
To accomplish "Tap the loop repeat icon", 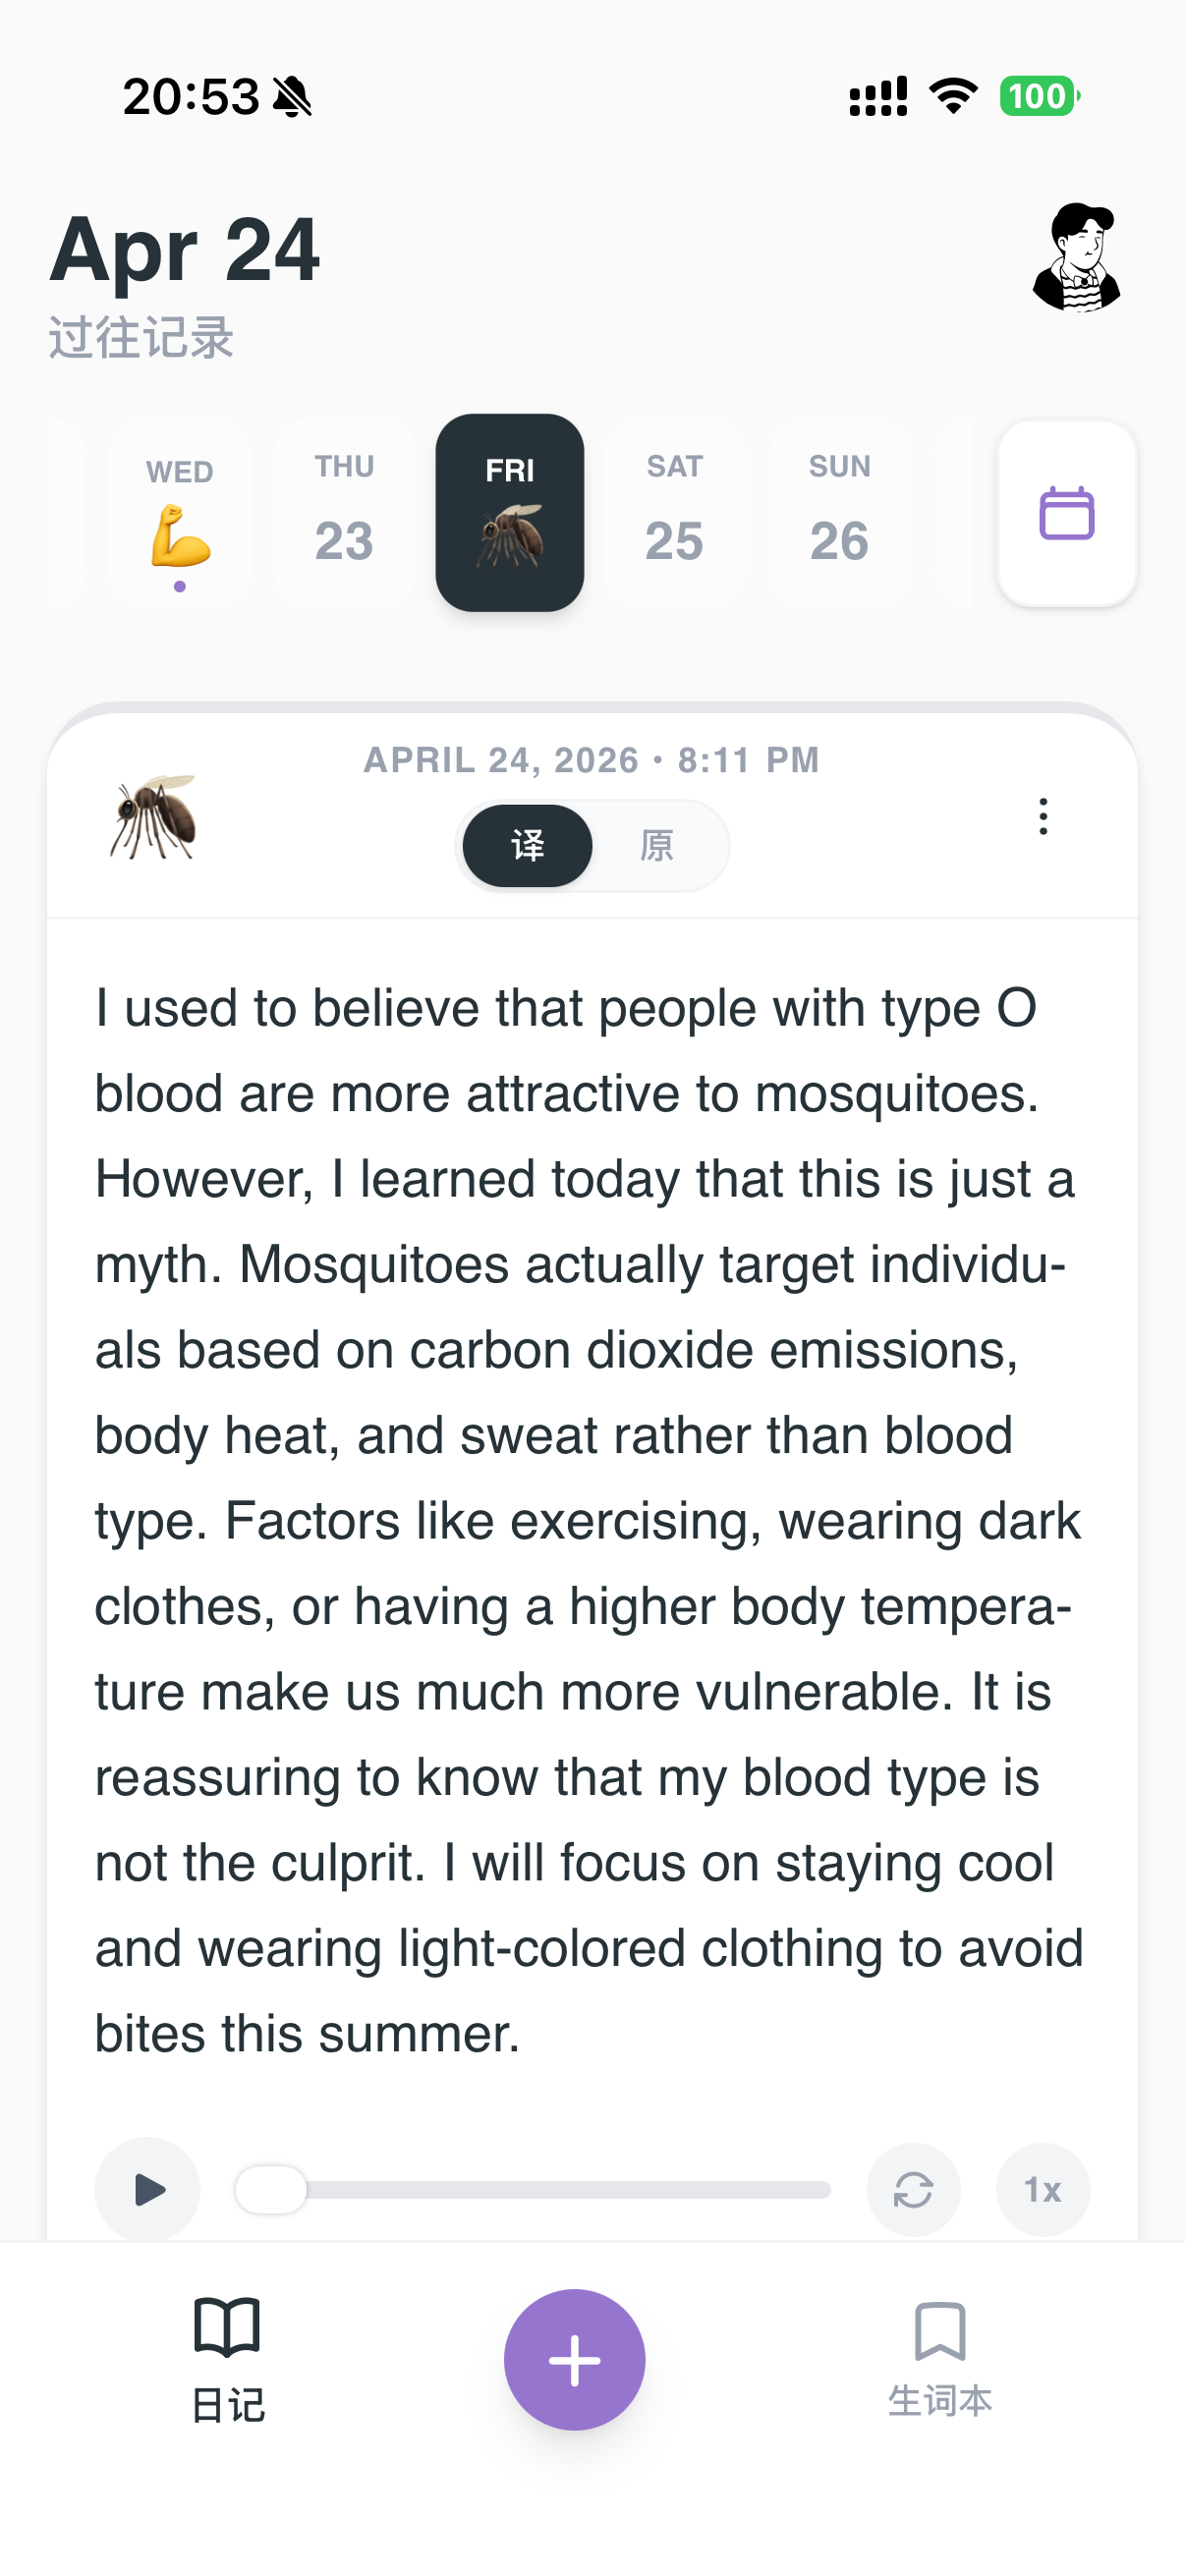I will click(x=913, y=2189).
